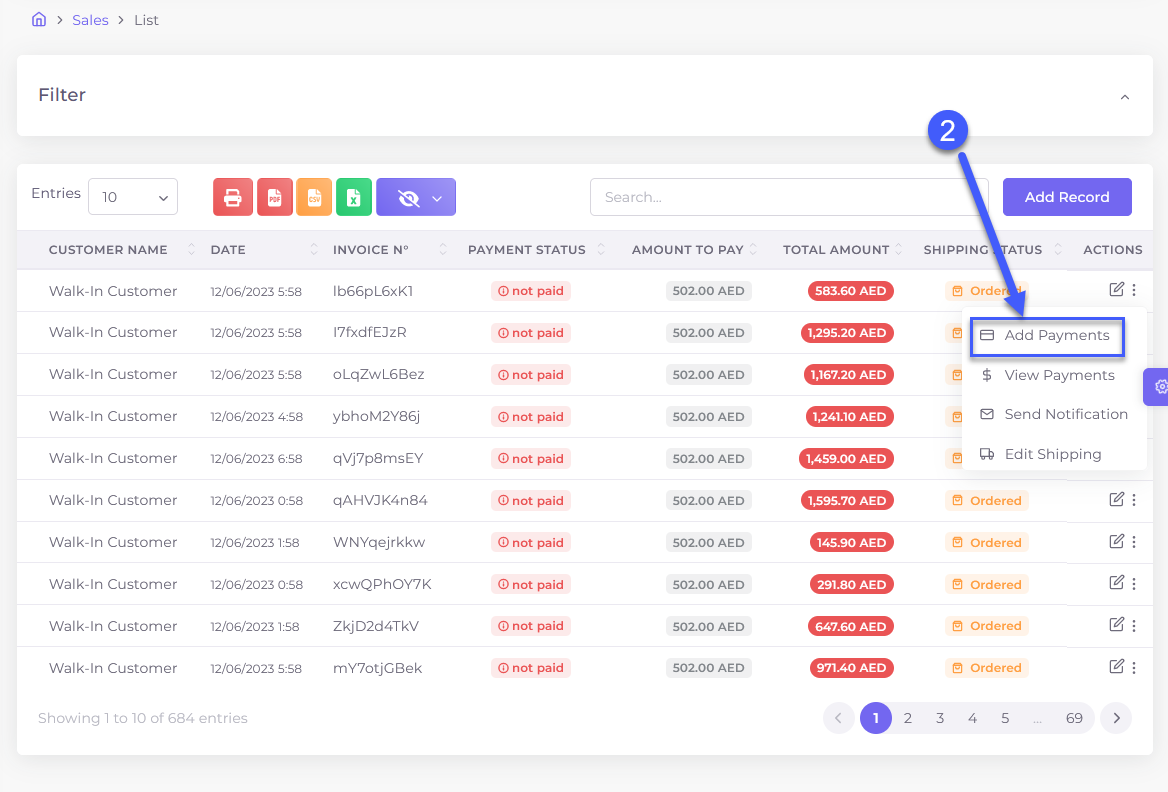Click total amount 145.90 AED
Viewport: 1168px width, 792px height.
click(851, 542)
